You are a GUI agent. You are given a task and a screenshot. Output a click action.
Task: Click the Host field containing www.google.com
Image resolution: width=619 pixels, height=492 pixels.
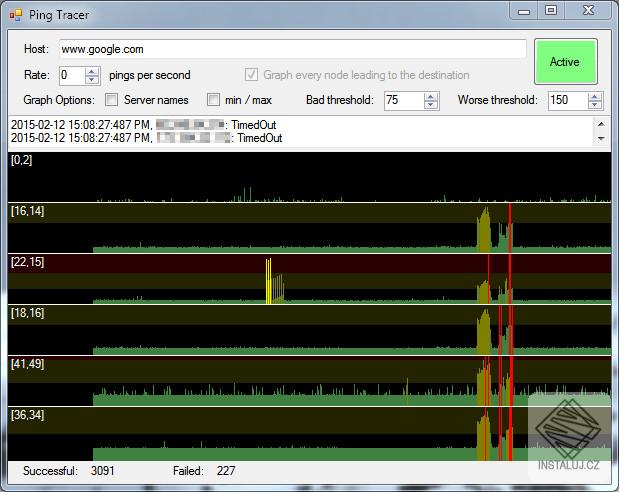293,49
